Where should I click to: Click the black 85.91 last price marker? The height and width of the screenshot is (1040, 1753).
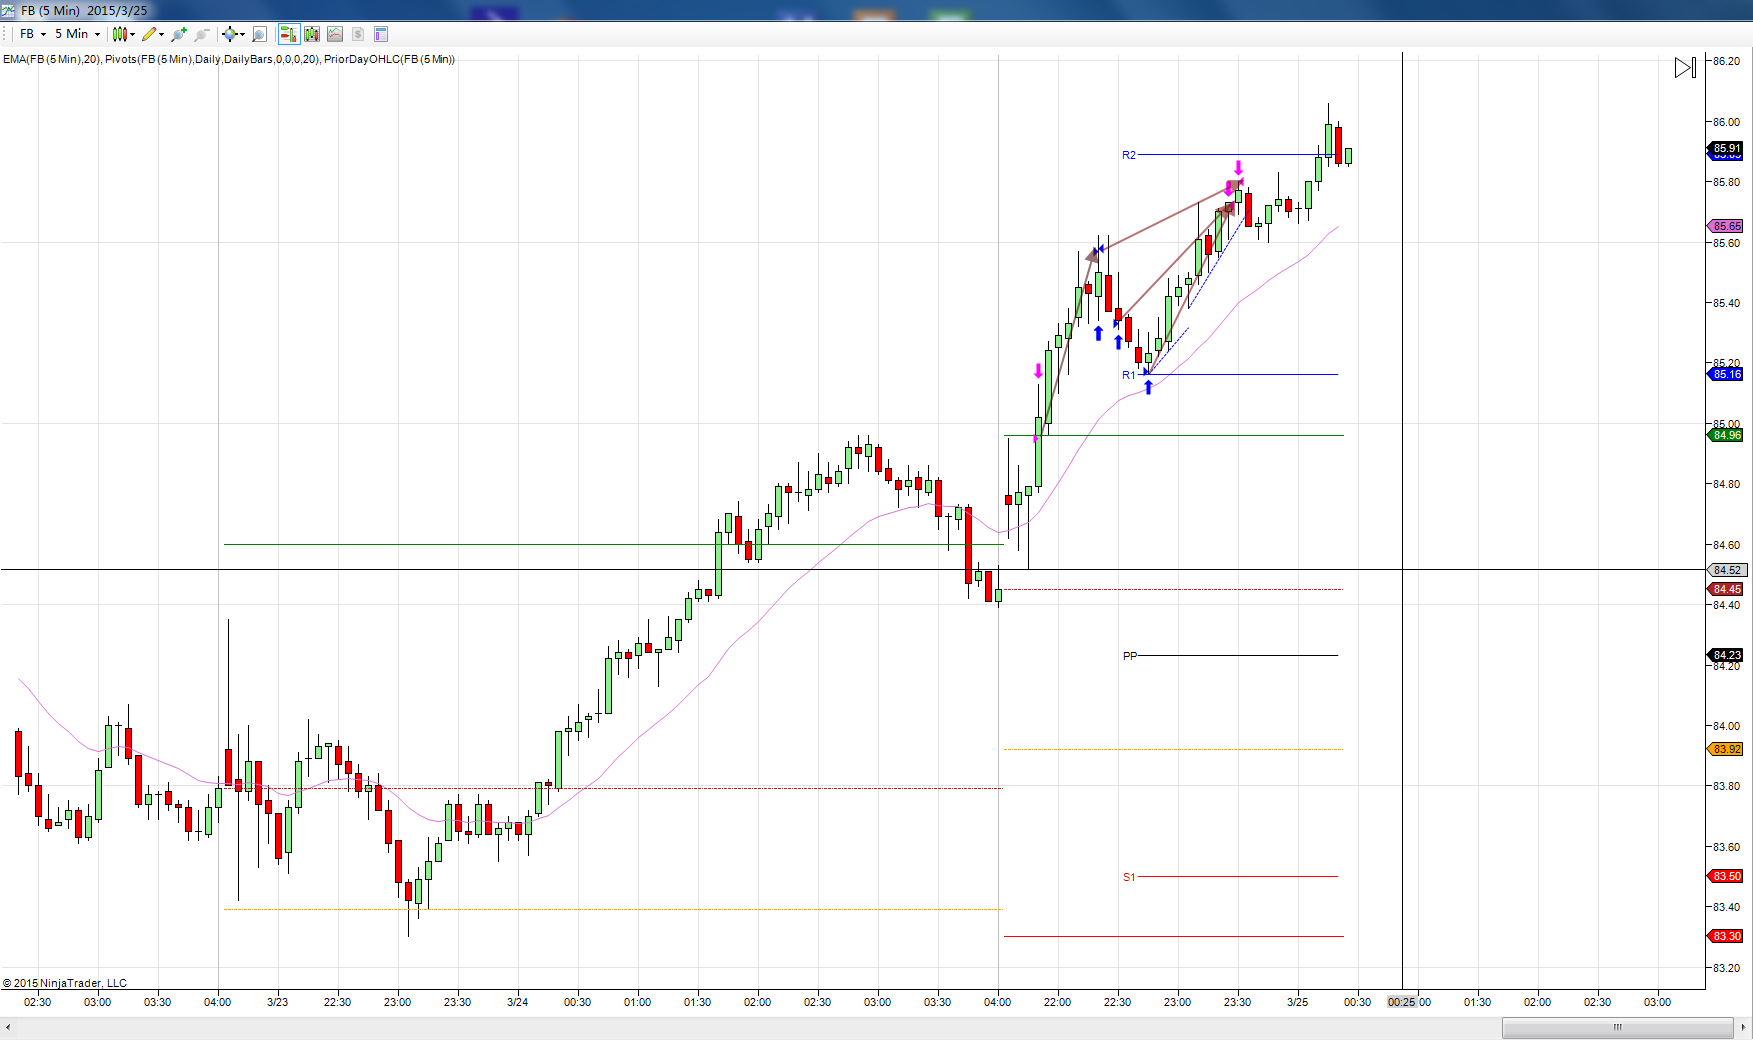[1727, 148]
